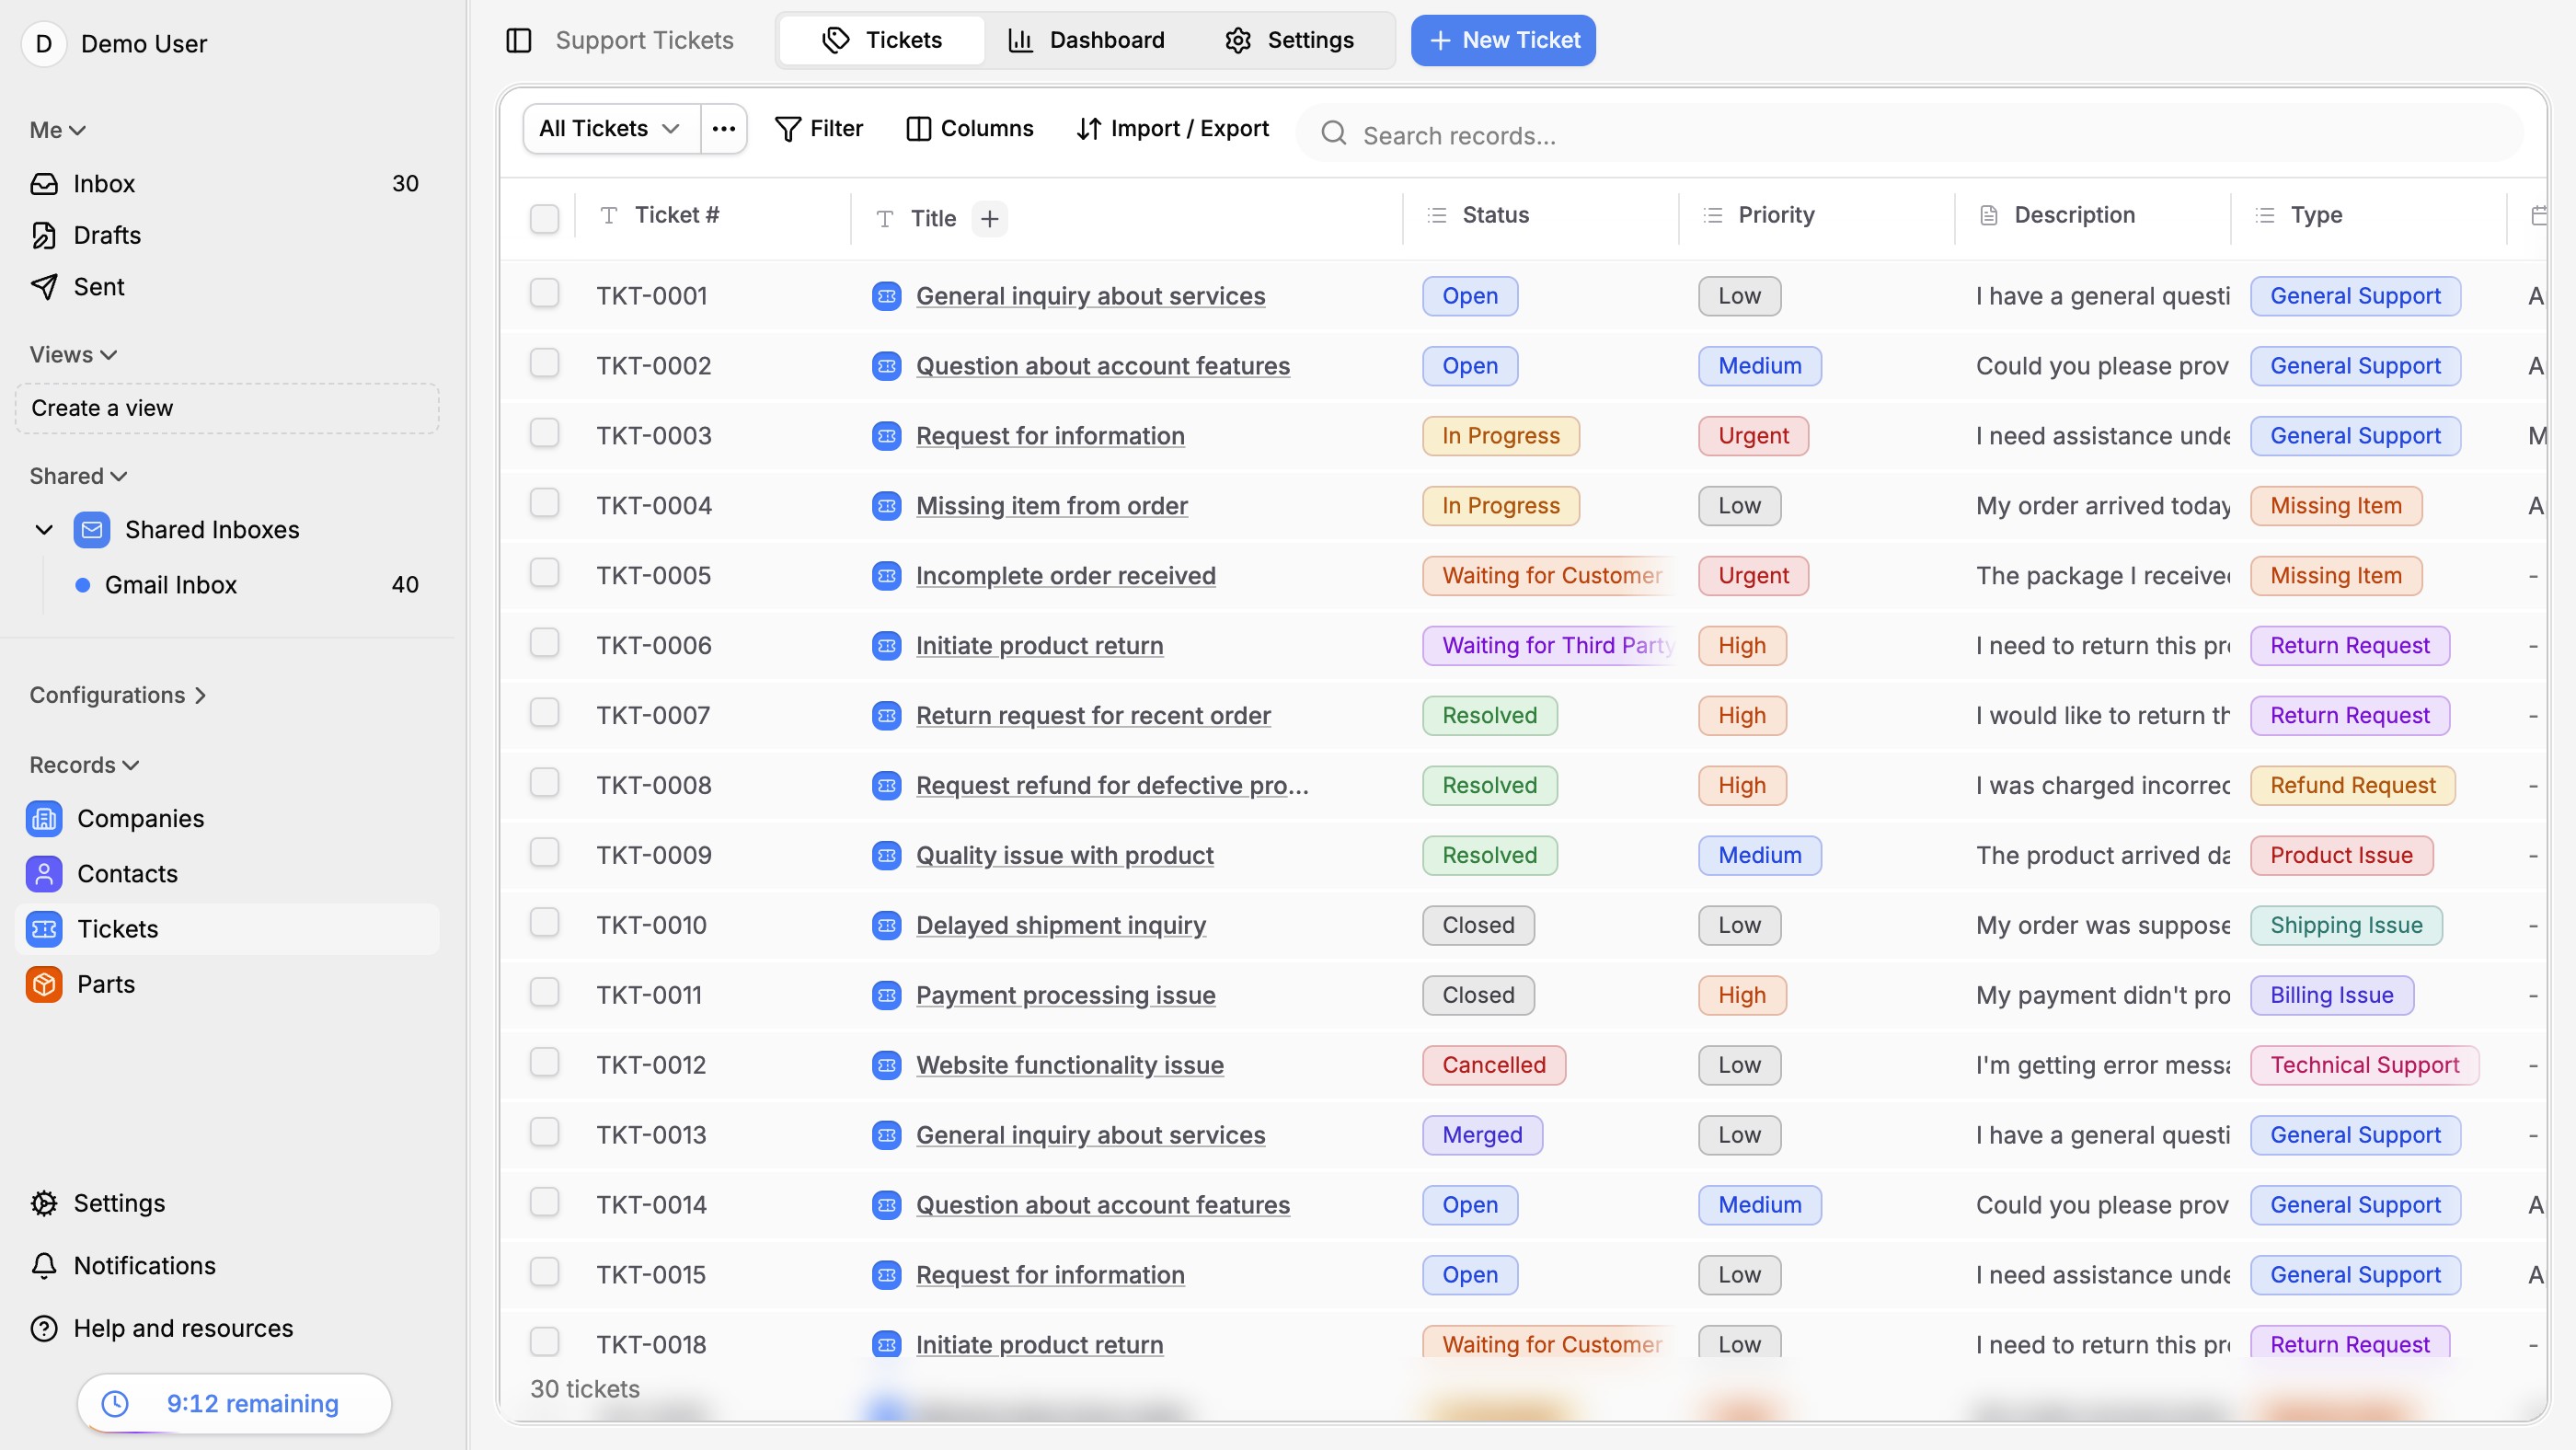Image resolution: width=2576 pixels, height=1450 pixels.
Task: Open Help and resources question icon
Action: point(44,1328)
